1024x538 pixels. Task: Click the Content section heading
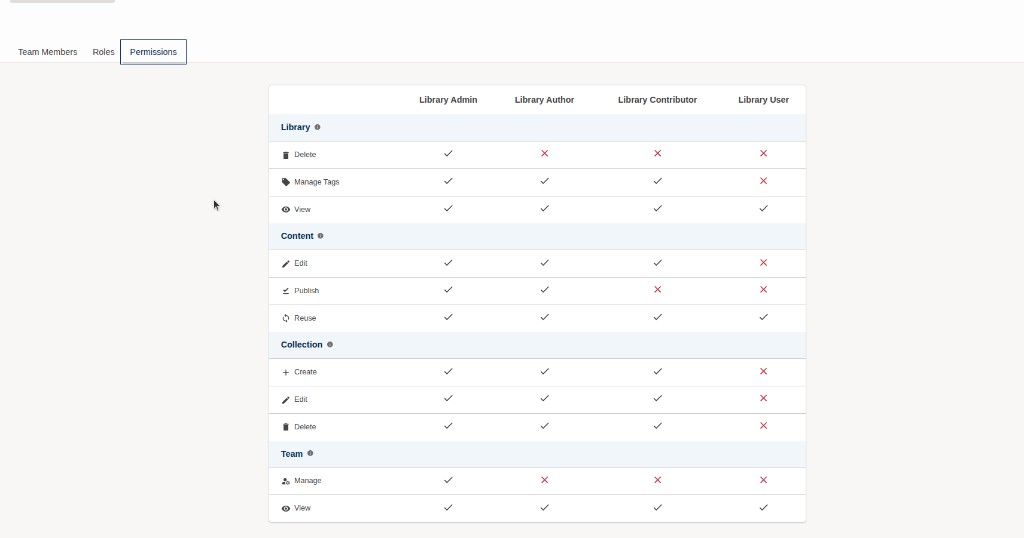[297, 236]
